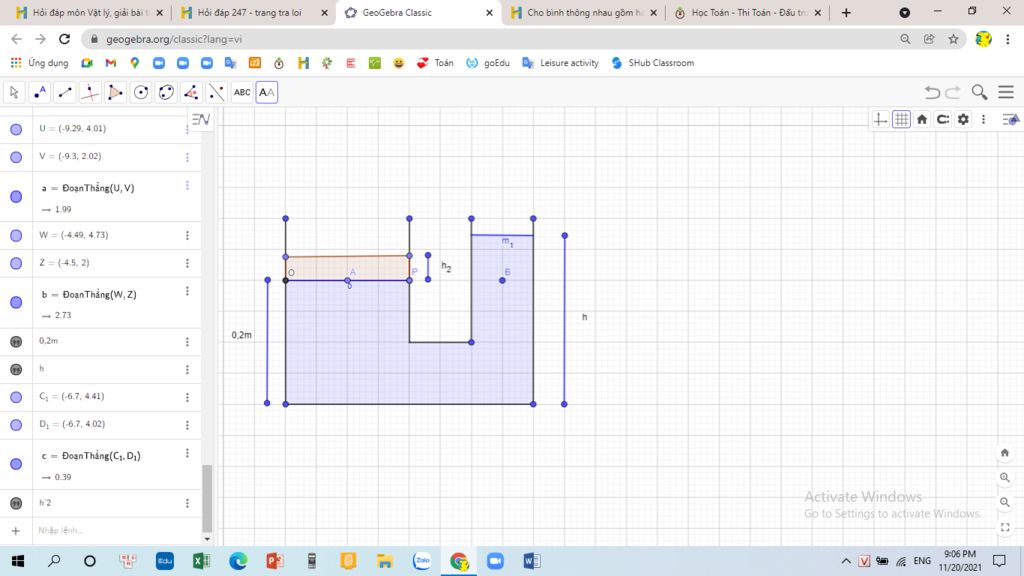The height and width of the screenshot is (576, 1024).
Task: Switch to Hỏi đáp môn Vật lý tab
Action: coord(89,12)
